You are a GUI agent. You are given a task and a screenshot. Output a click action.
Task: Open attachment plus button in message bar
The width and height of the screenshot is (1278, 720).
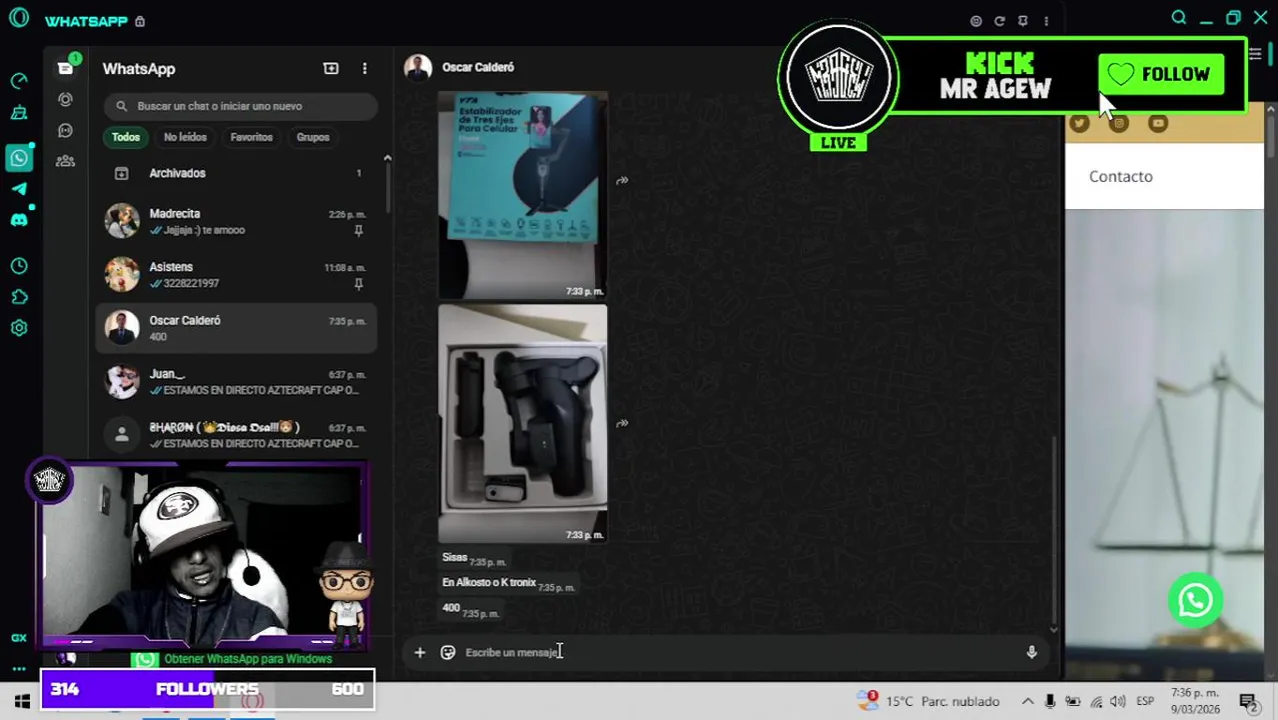(420, 652)
